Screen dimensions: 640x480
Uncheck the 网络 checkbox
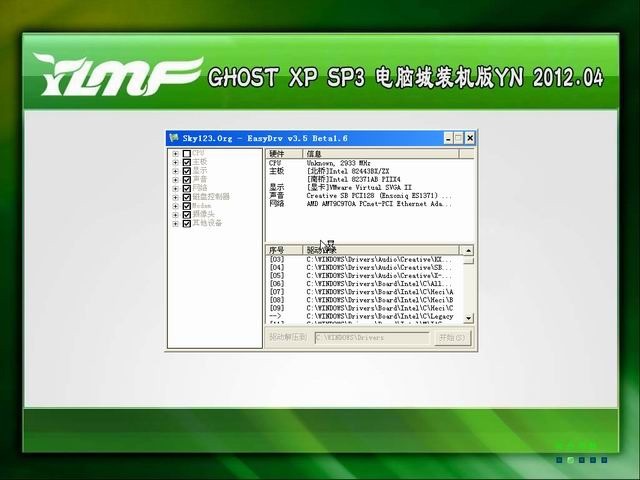point(187,189)
